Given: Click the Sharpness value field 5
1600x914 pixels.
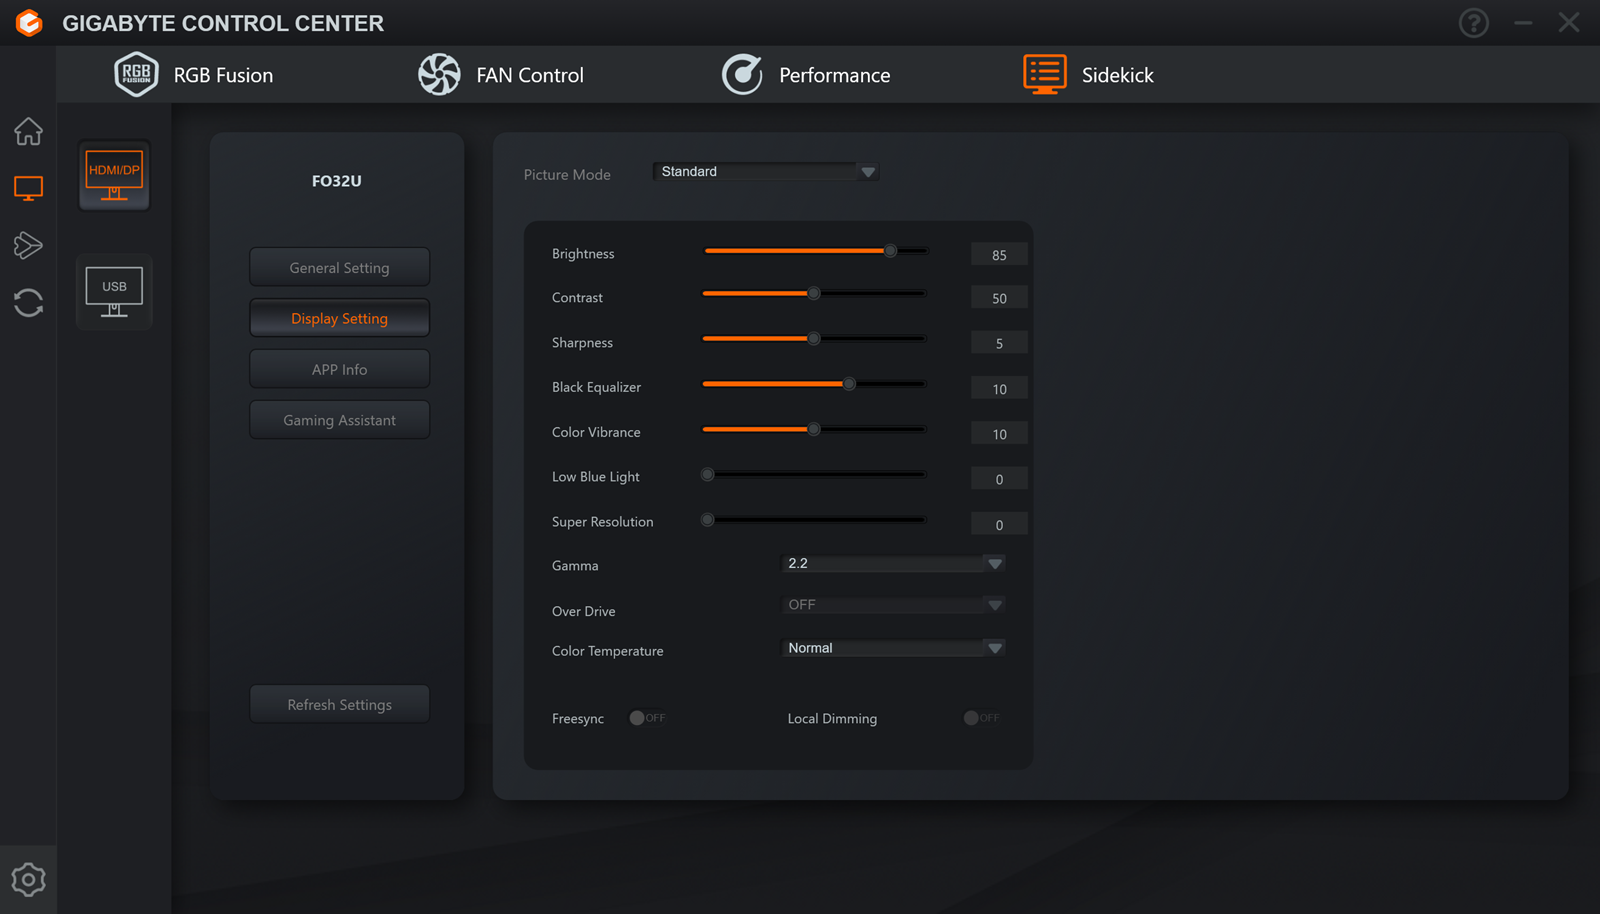Looking at the screenshot, I should click(x=999, y=343).
